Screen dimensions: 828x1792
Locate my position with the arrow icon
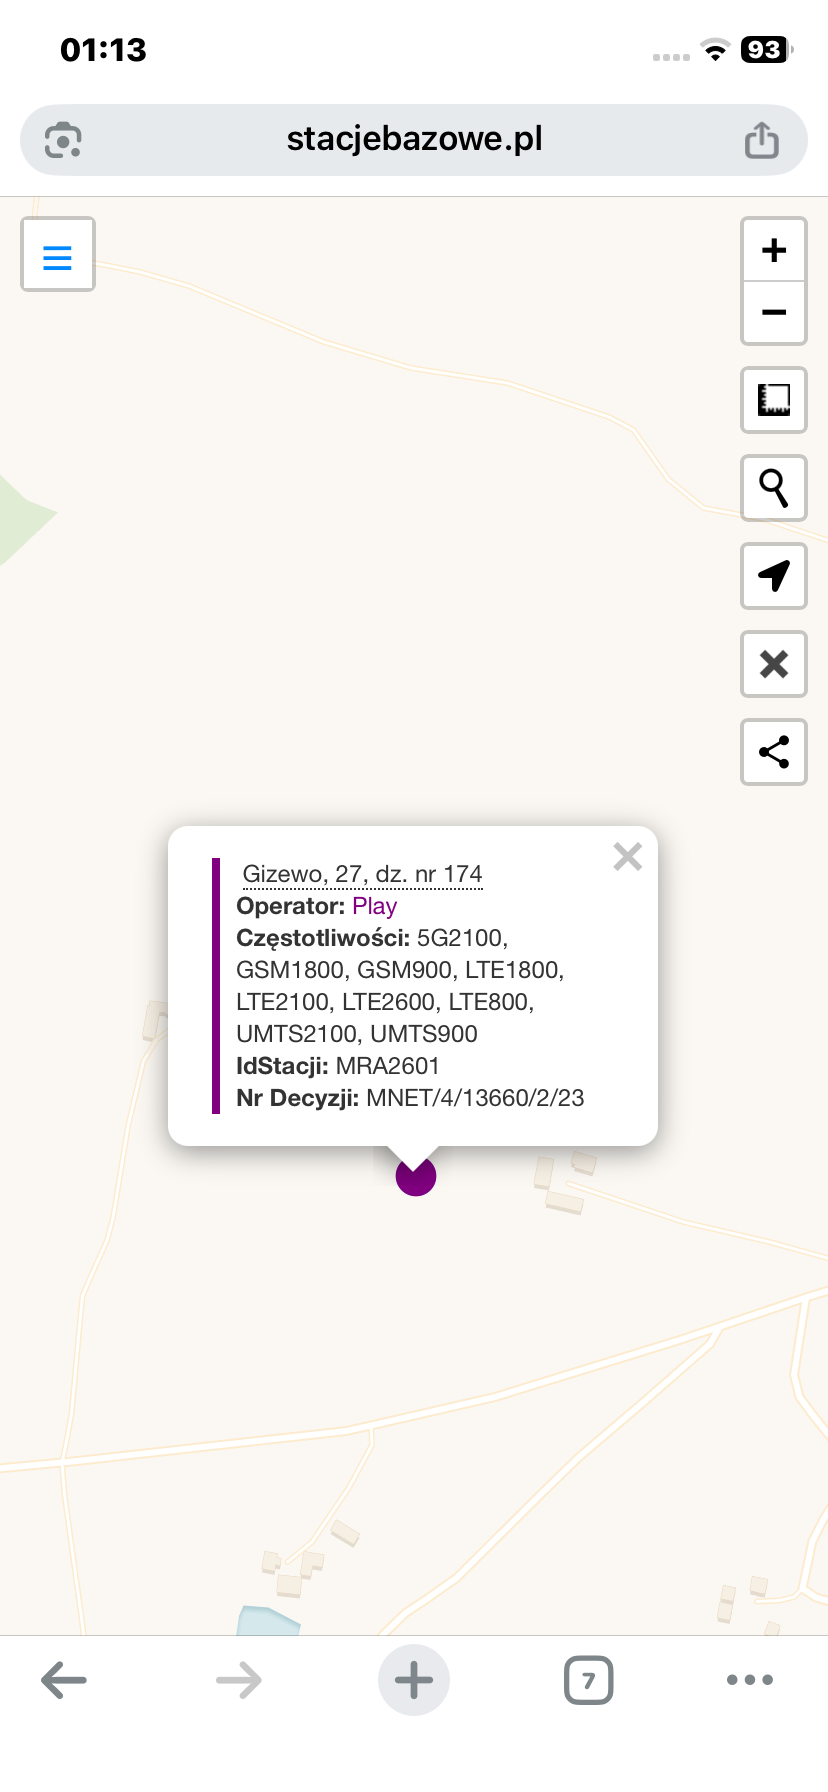[774, 576]
